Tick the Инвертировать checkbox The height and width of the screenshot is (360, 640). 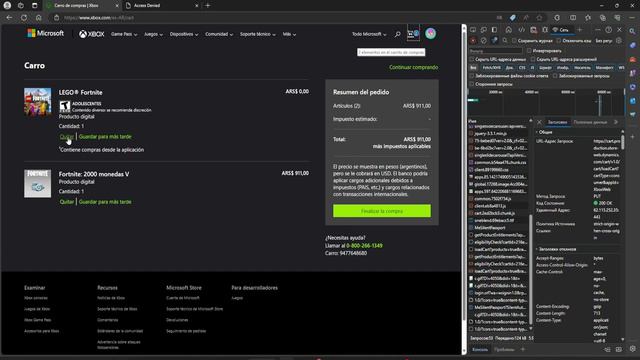[x=529, y=51]
